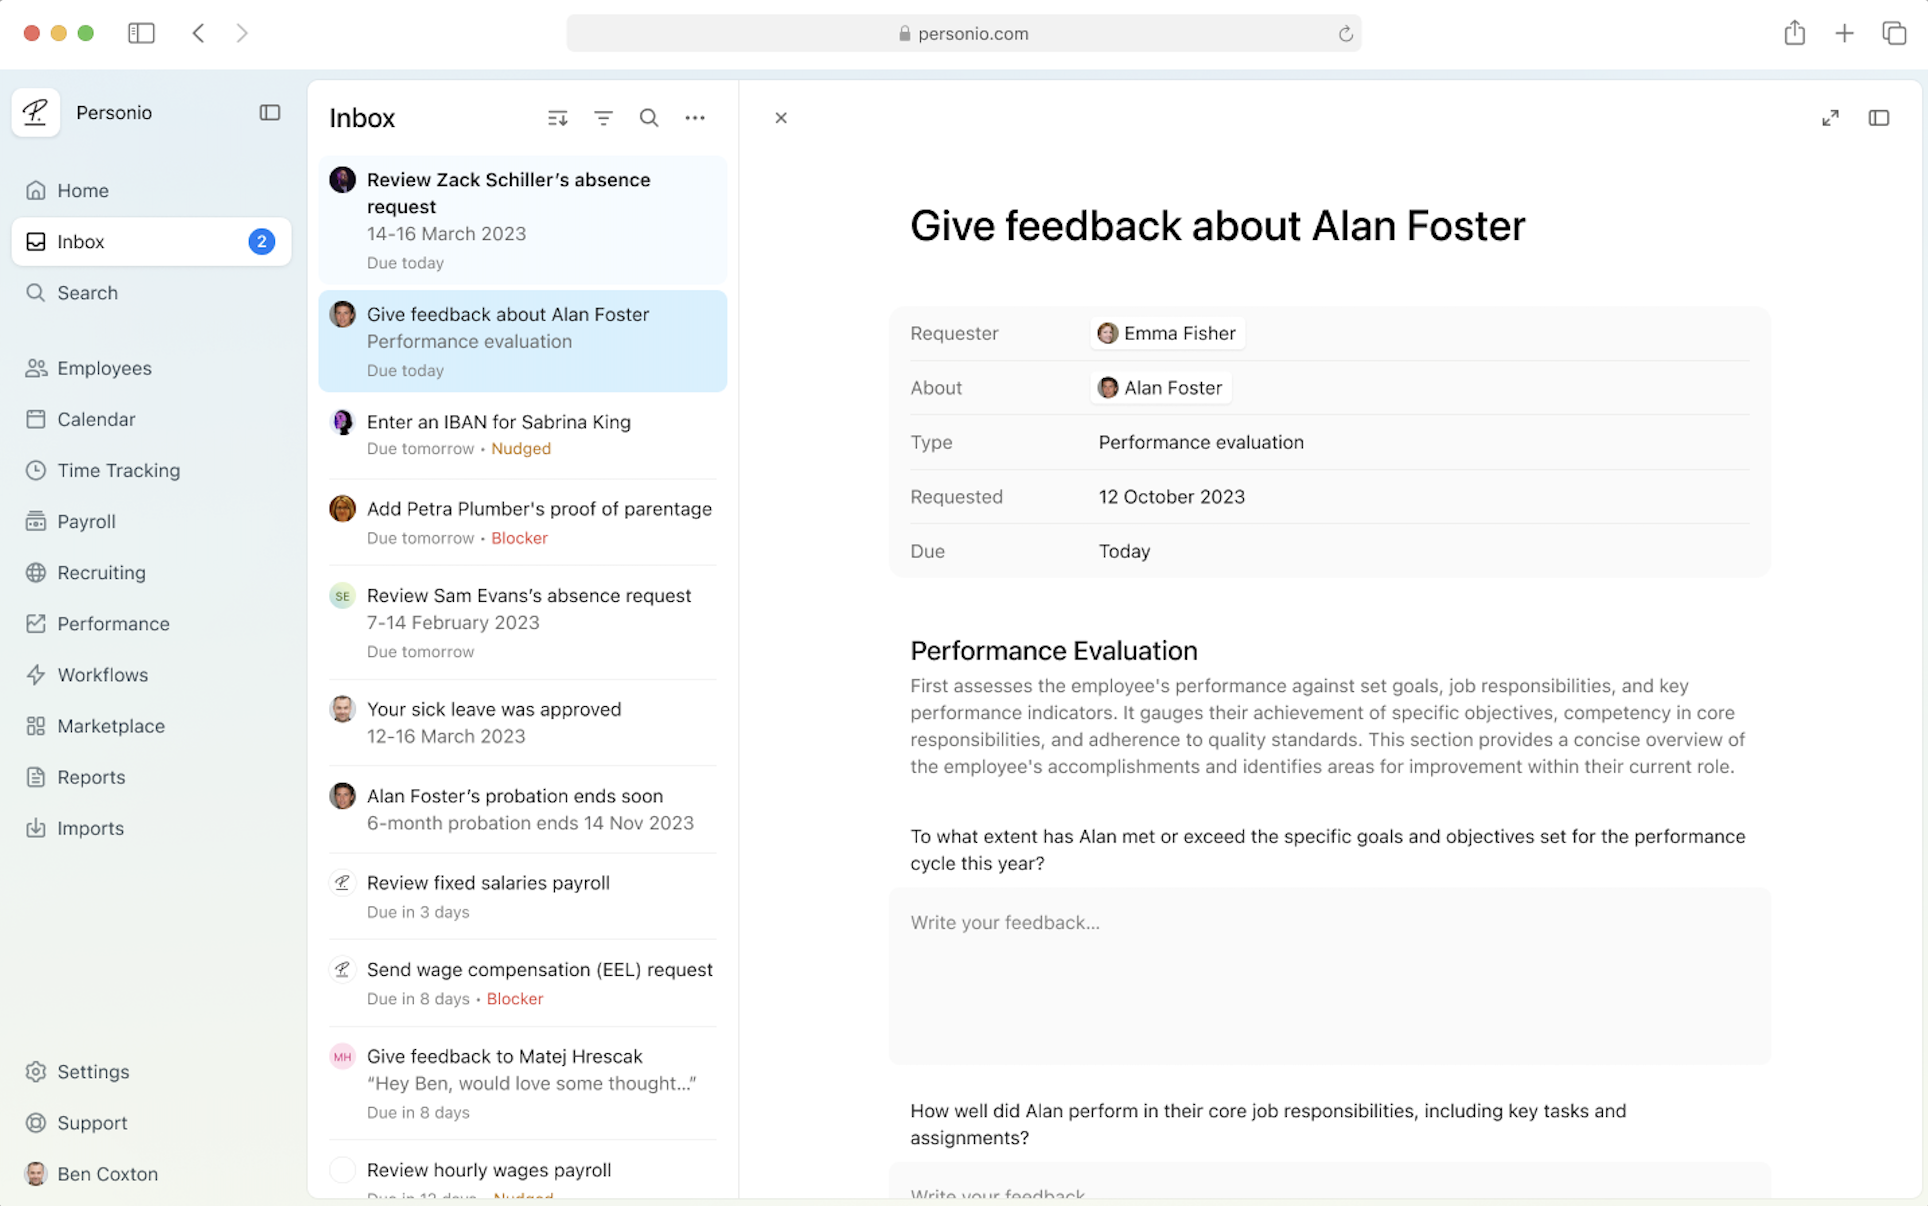Open the Marketplace section
The image size is (1928, 1206).
point(151,726)
